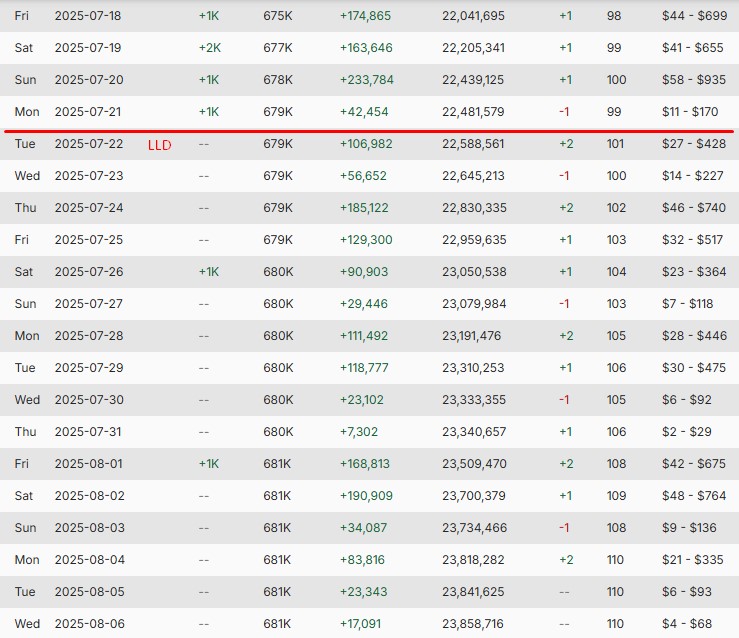The image size is (739, 638).
Task: Click the +163,646 views value
Action: pos(366,48)
